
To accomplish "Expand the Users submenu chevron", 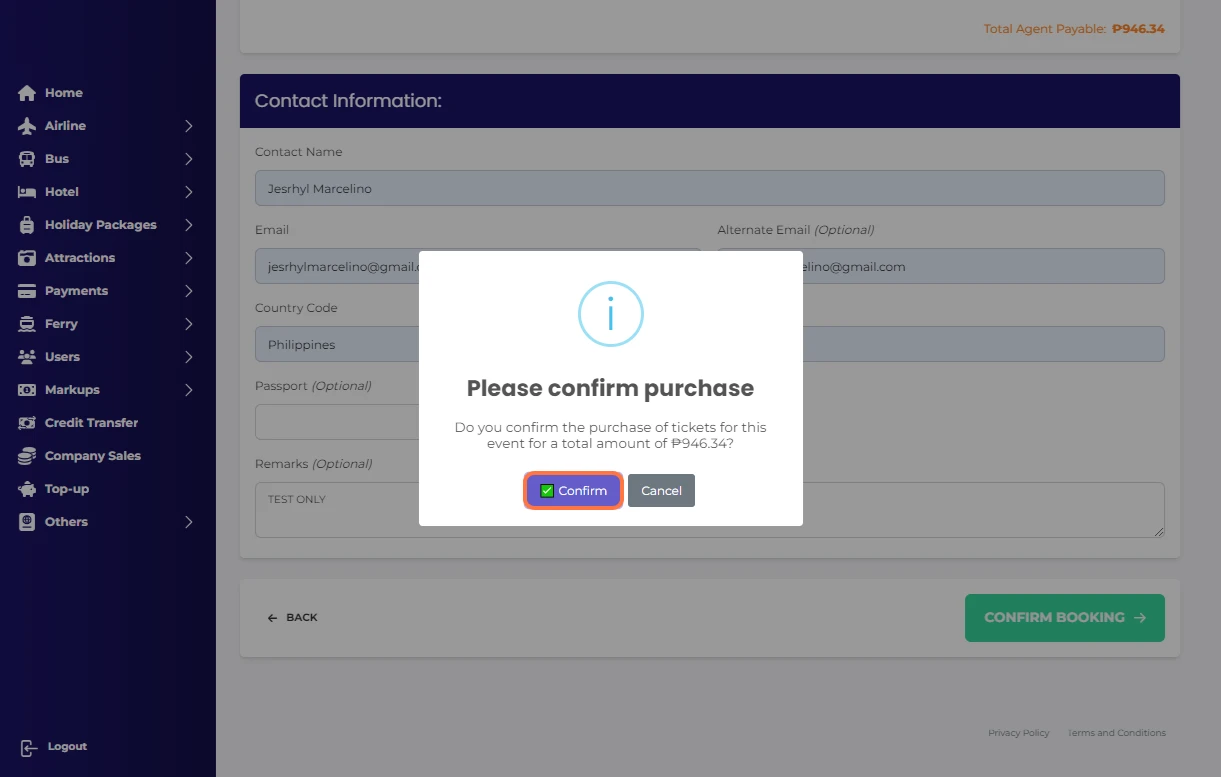I will [x=188, y=357].
